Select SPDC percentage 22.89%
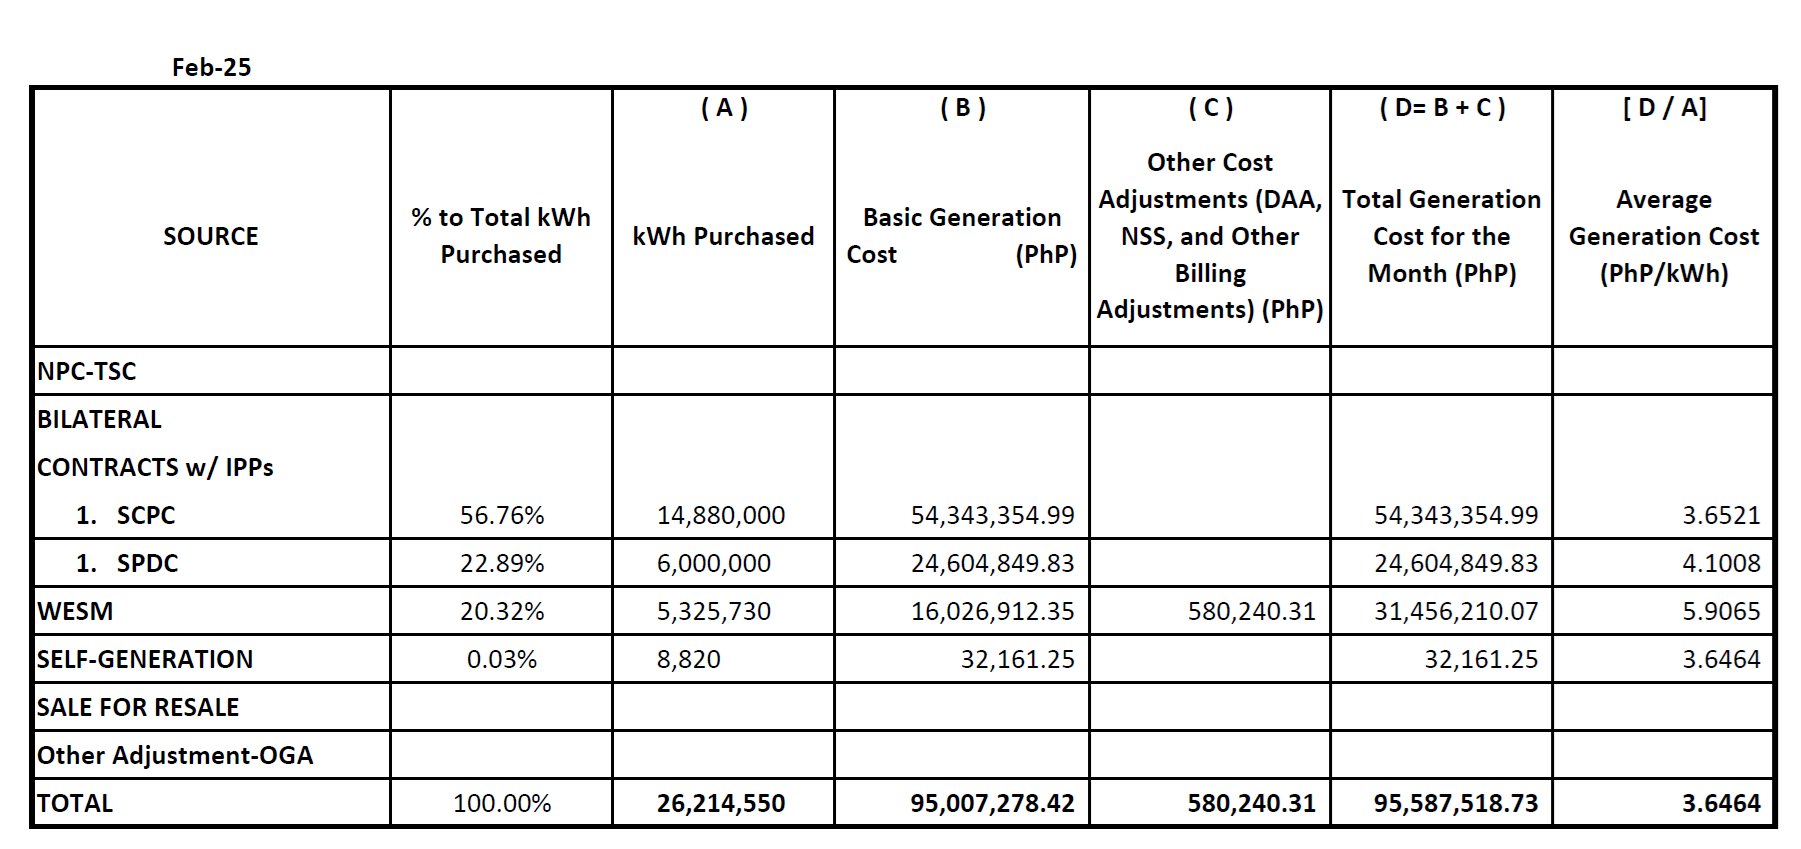The image size is (1801, 849). coord(502,563)
